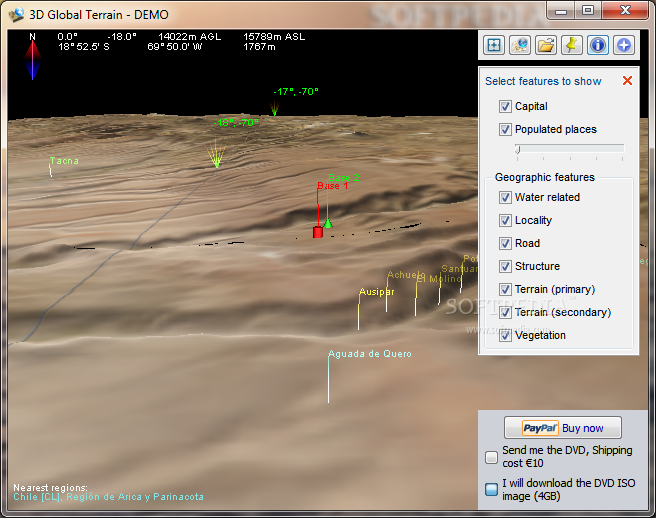The width and height of the screenshot is (656, 518).
Task: Toggle the Structure checkbox
Action: pyautogui.click(x=505, y=267)
